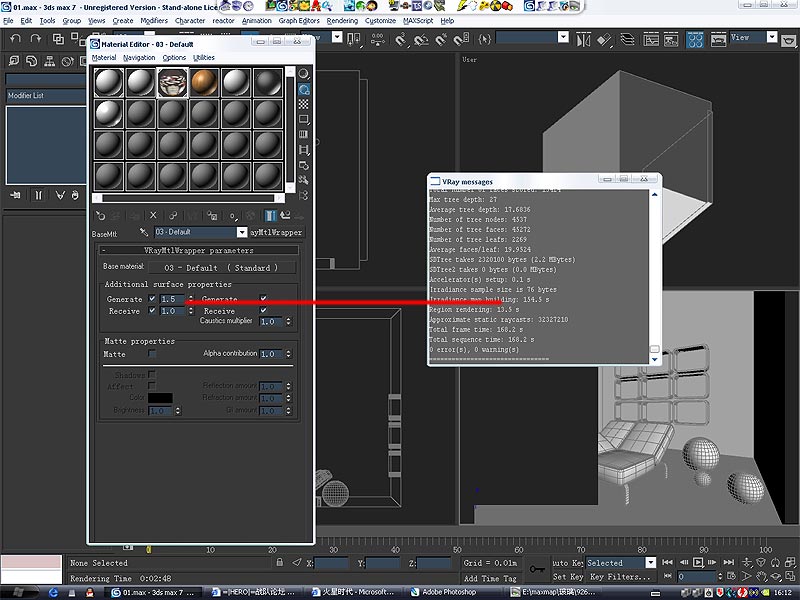Open the Material Editor toolbar icon

tap(694, 39)
